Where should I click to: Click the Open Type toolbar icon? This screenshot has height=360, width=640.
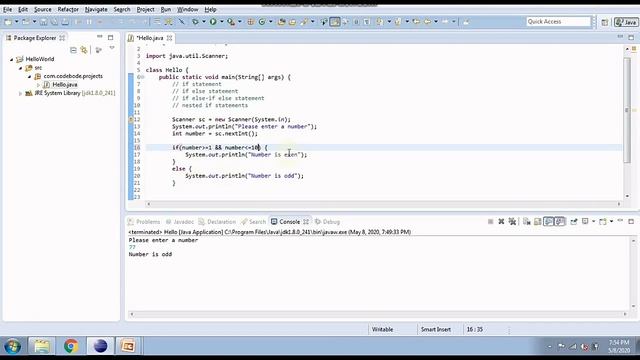pos(281,22)
